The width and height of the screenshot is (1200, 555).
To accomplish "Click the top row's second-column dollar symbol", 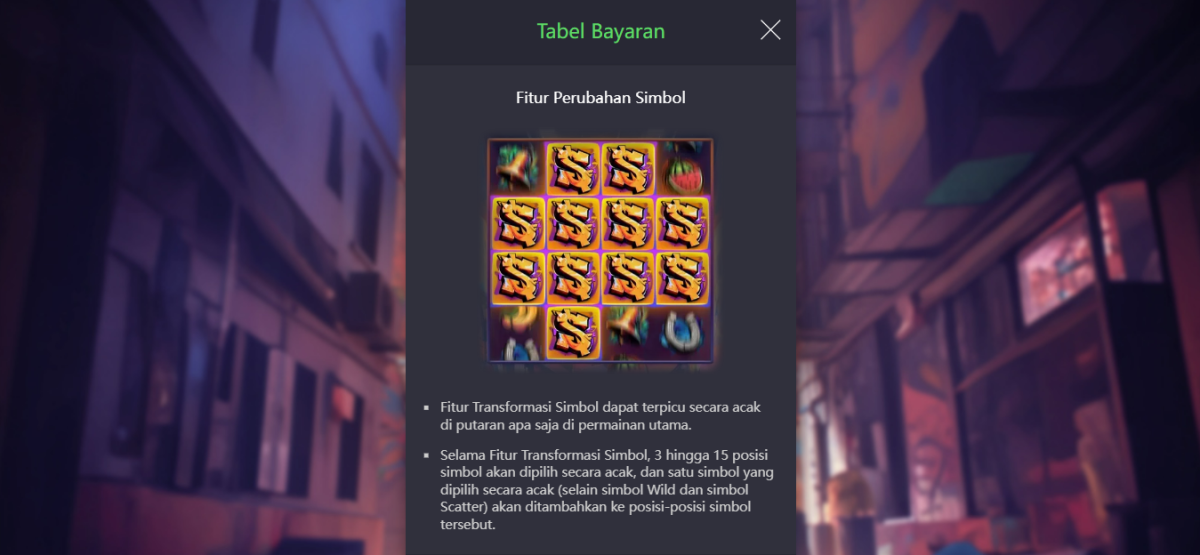I will coord(573,168).
